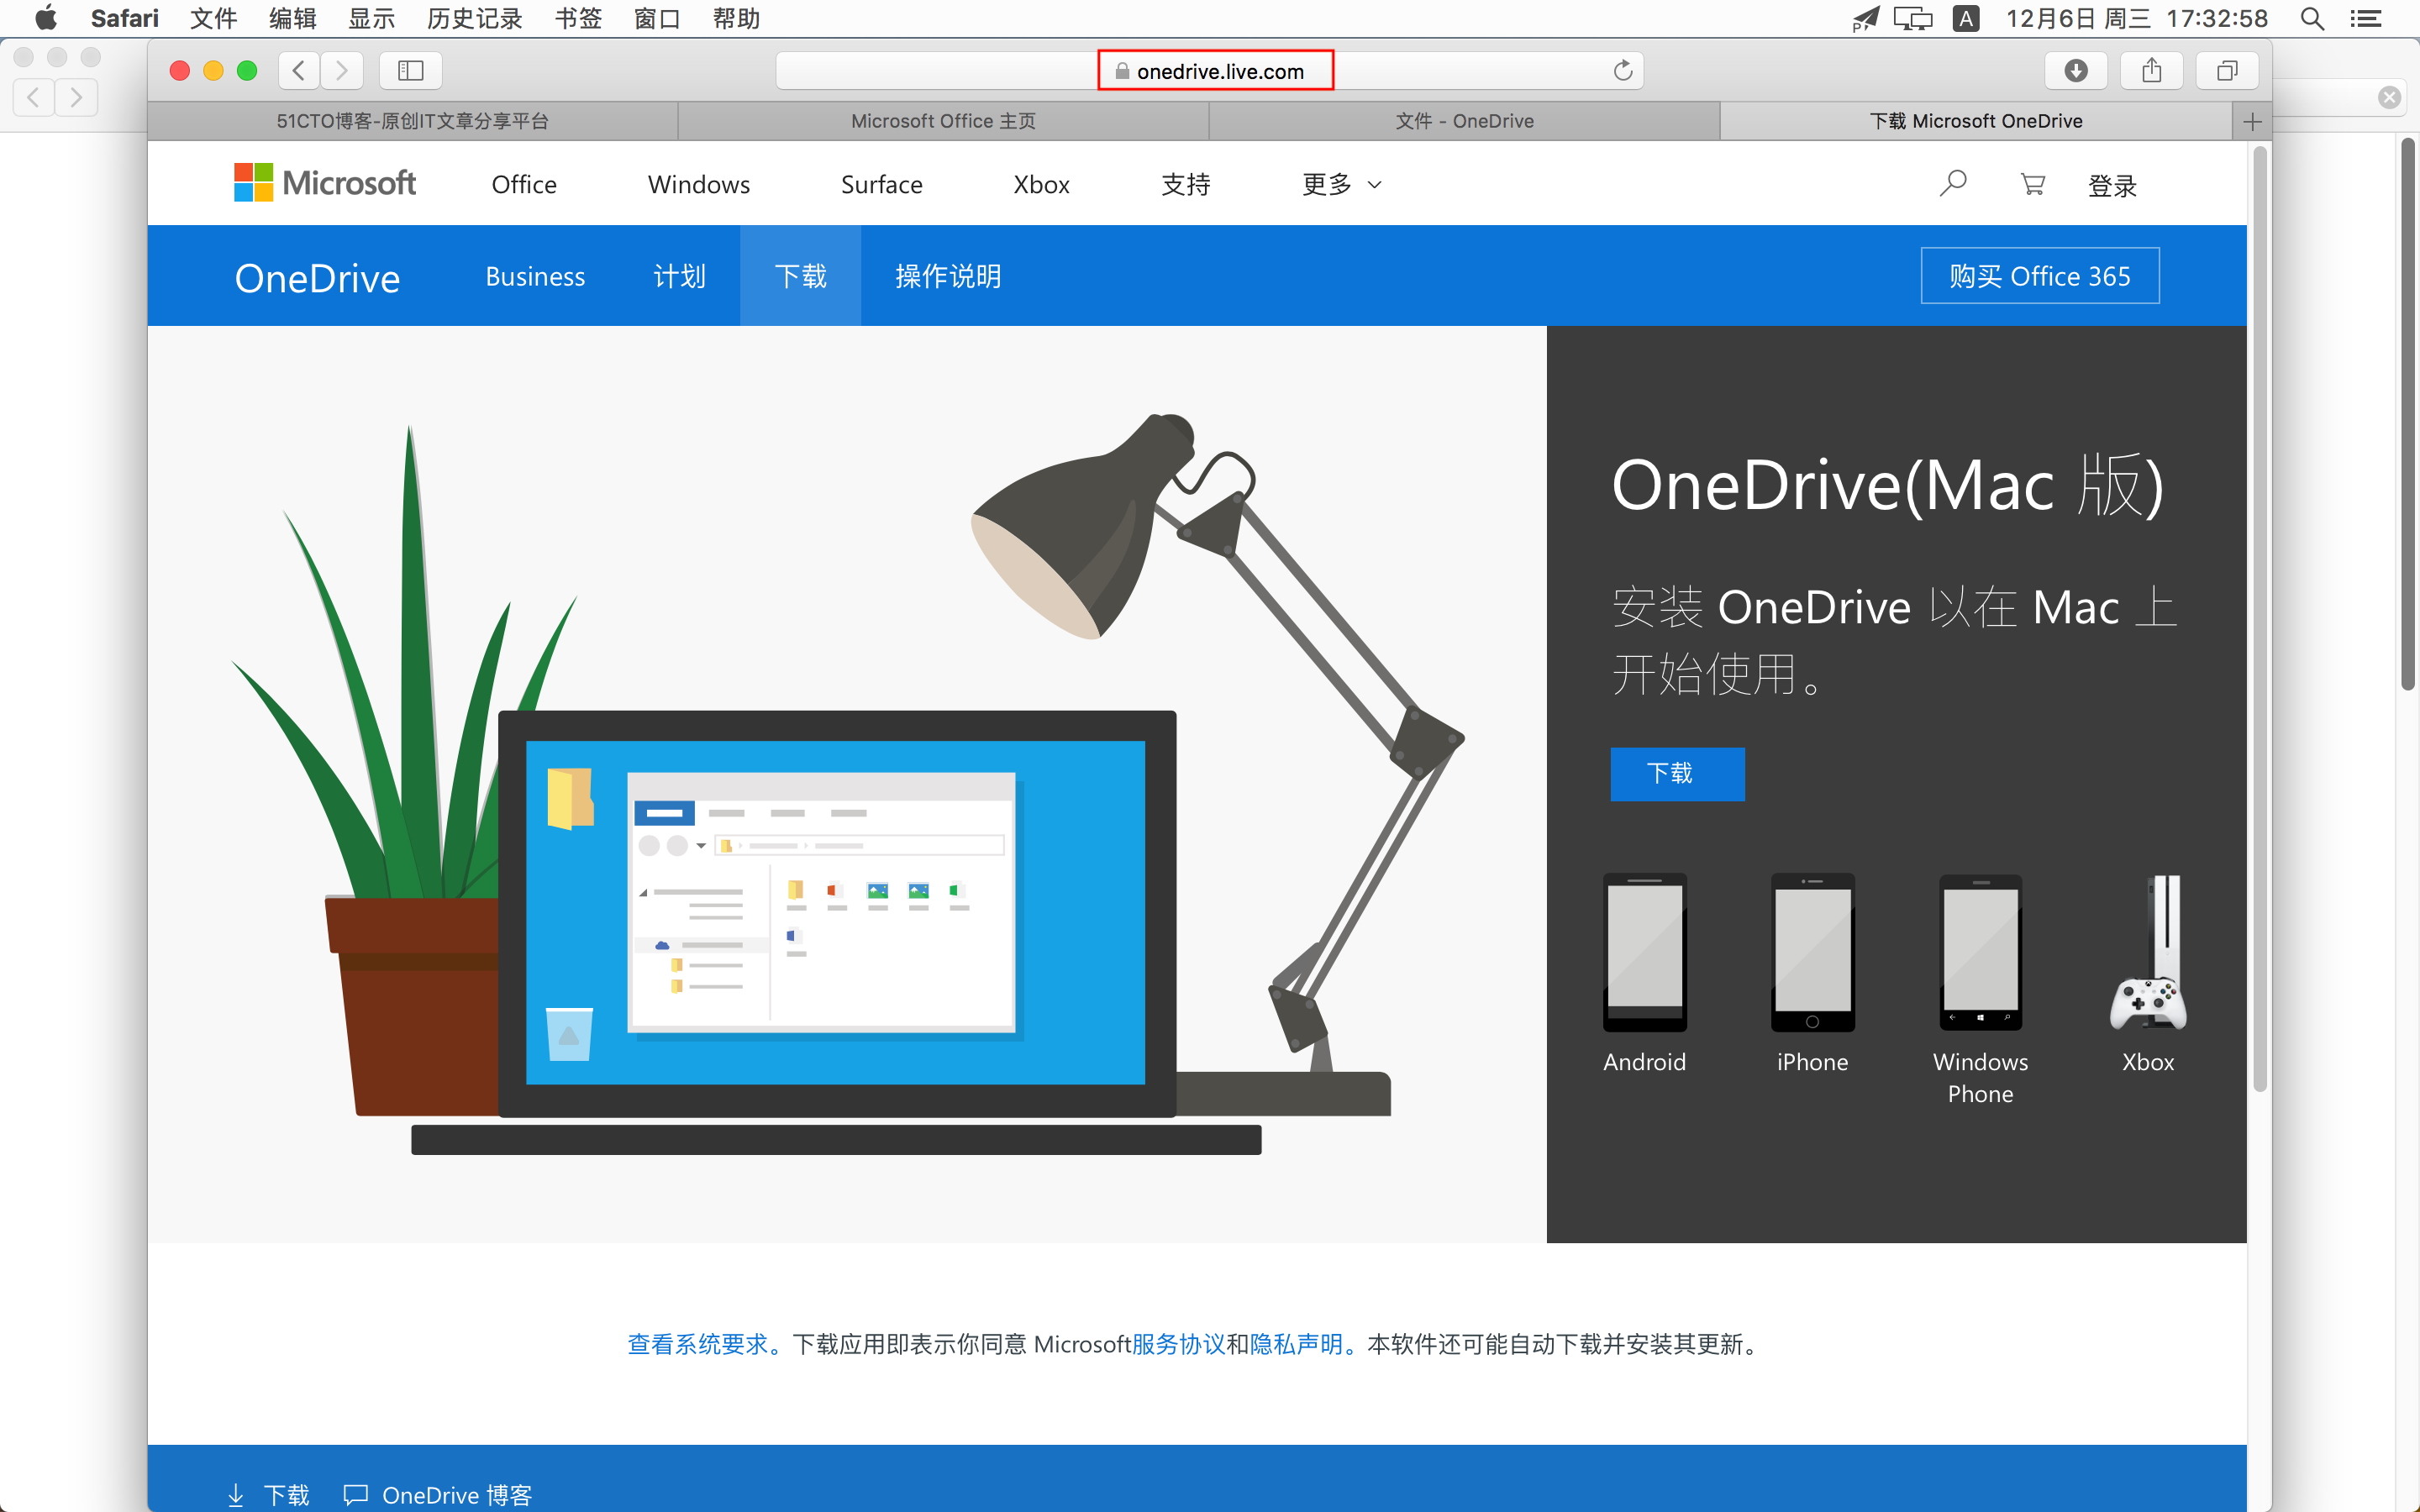Open the 文件 menu
Screen dimensions: 2420x1512
pos(213,18)
